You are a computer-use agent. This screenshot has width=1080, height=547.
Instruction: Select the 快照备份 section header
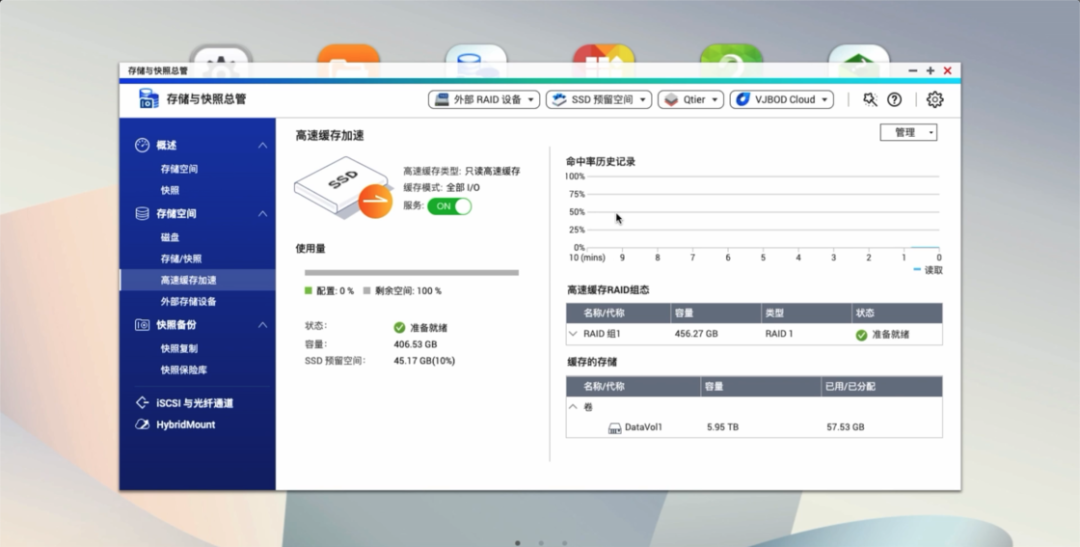tap(176, 325)
